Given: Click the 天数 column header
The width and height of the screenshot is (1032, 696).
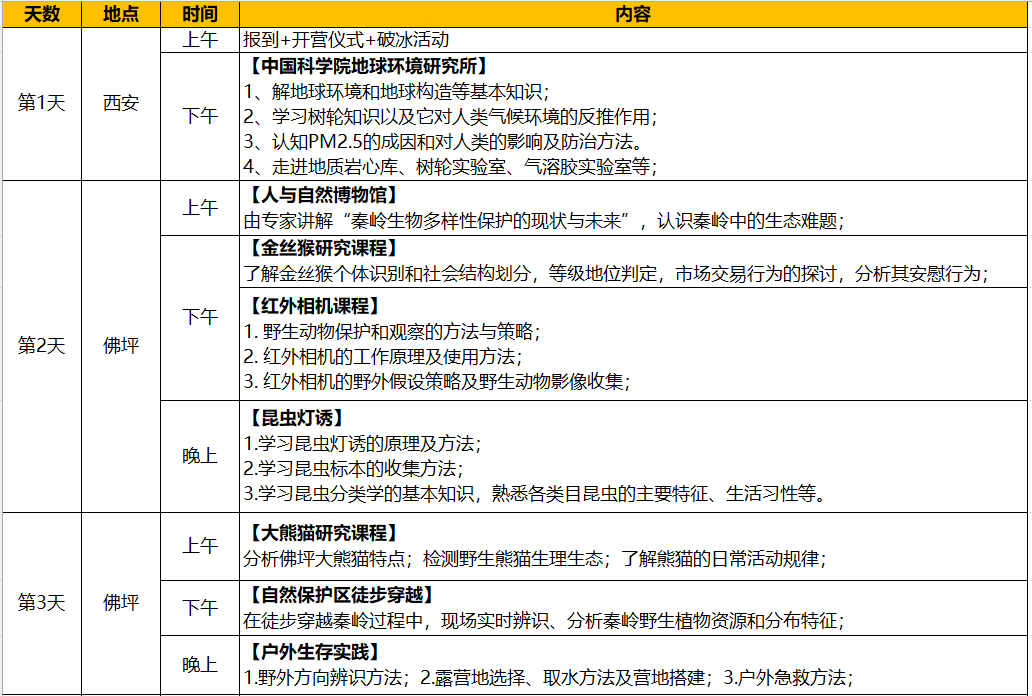Looking at the screenshot, I should click(41, 14).
